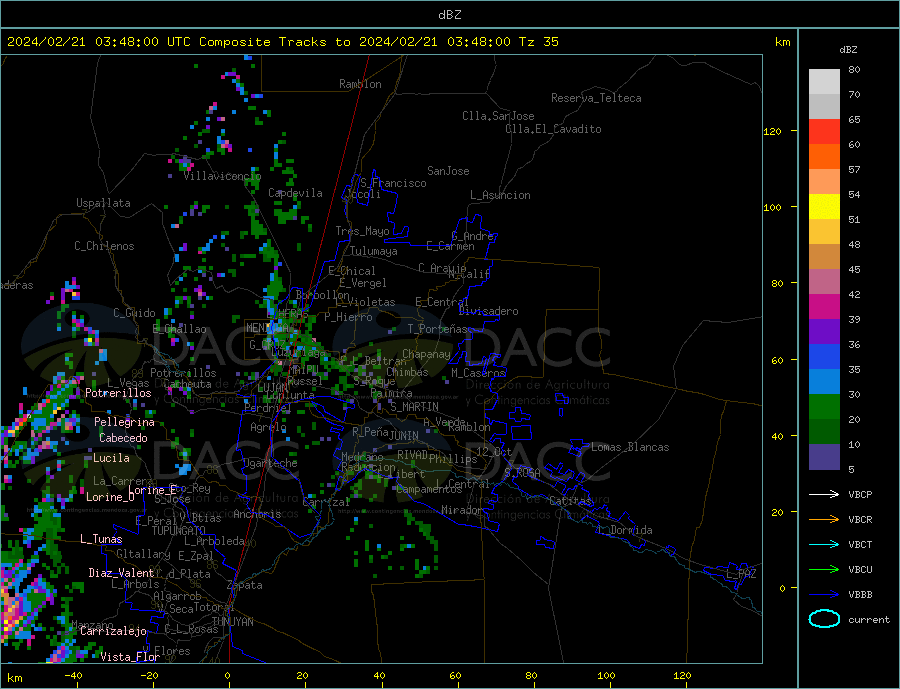Click the S_ROSA map label
The width and height of the screenshot is (900, 689).
coord(522,473)
